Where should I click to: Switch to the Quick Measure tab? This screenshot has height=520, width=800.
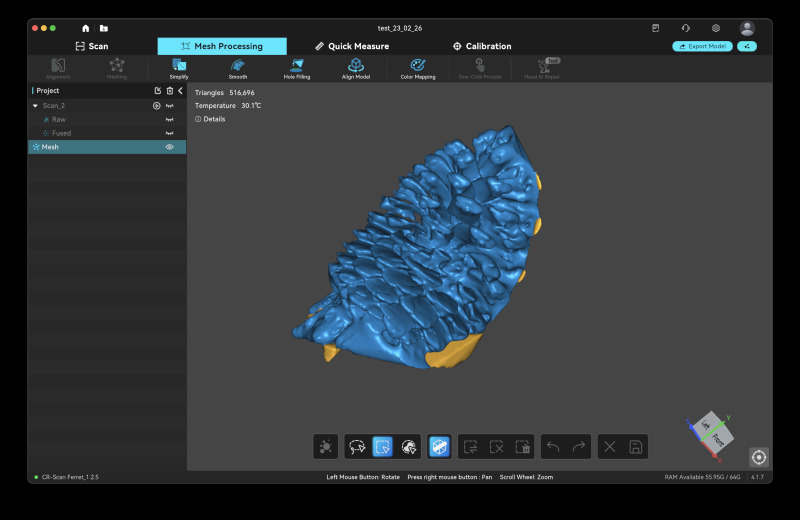(352, 46)
